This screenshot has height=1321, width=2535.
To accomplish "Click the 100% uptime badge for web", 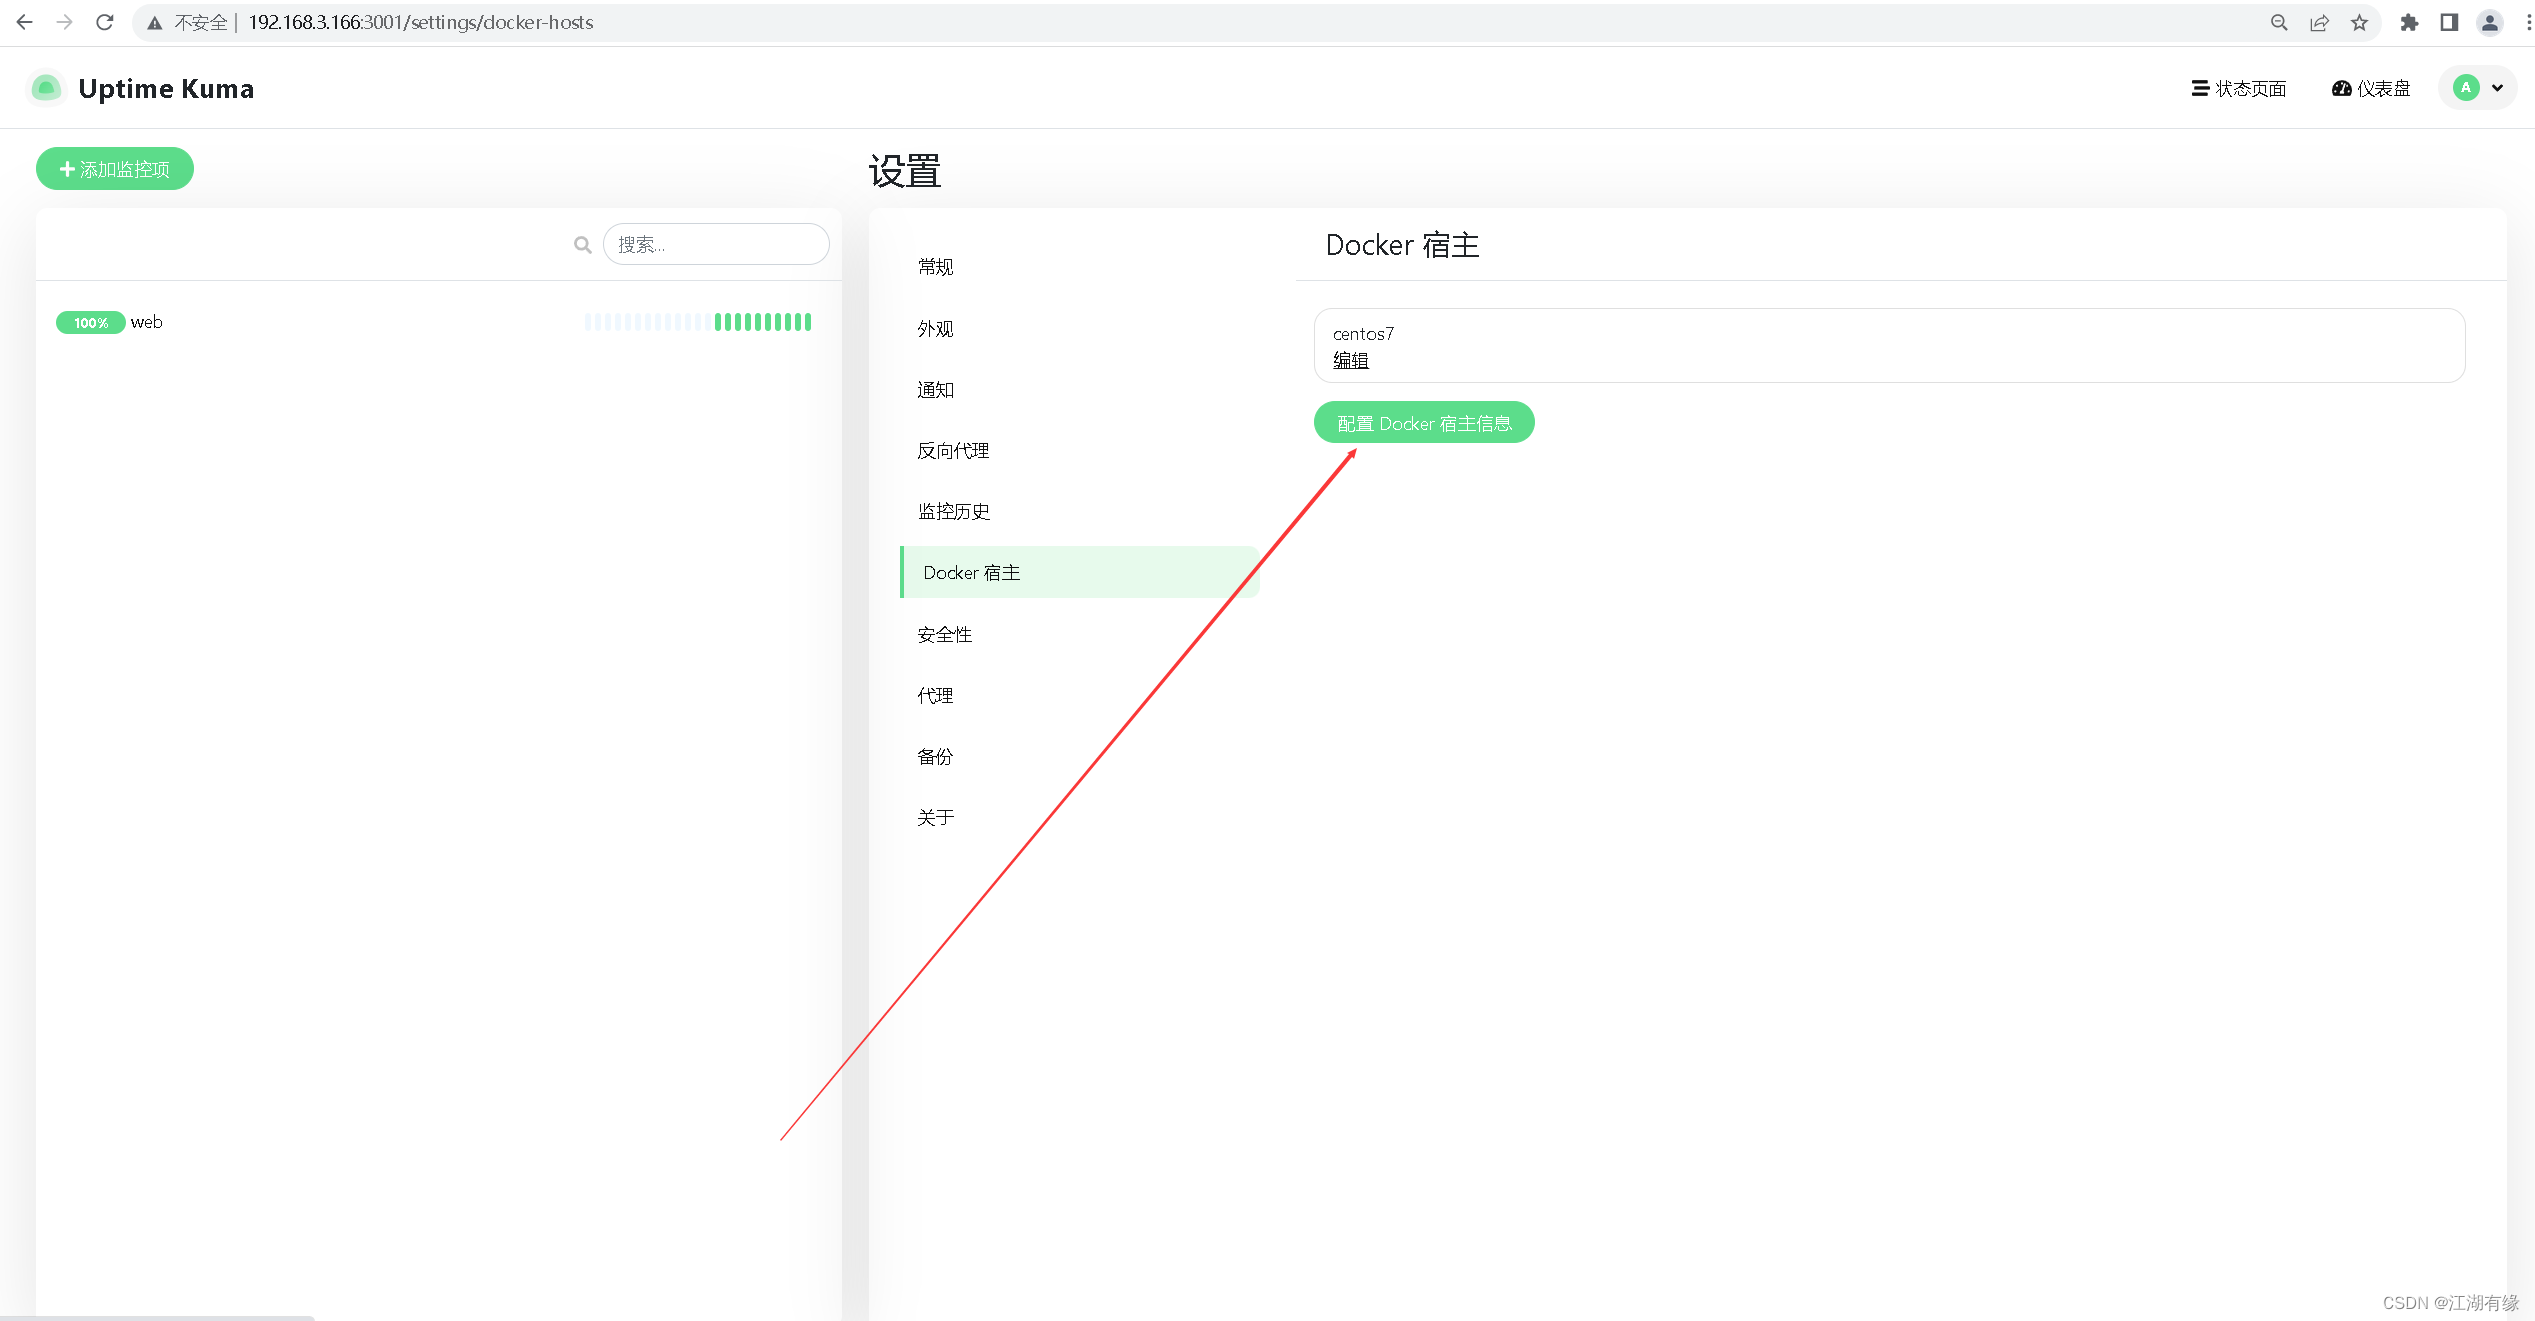I will 90,322.
